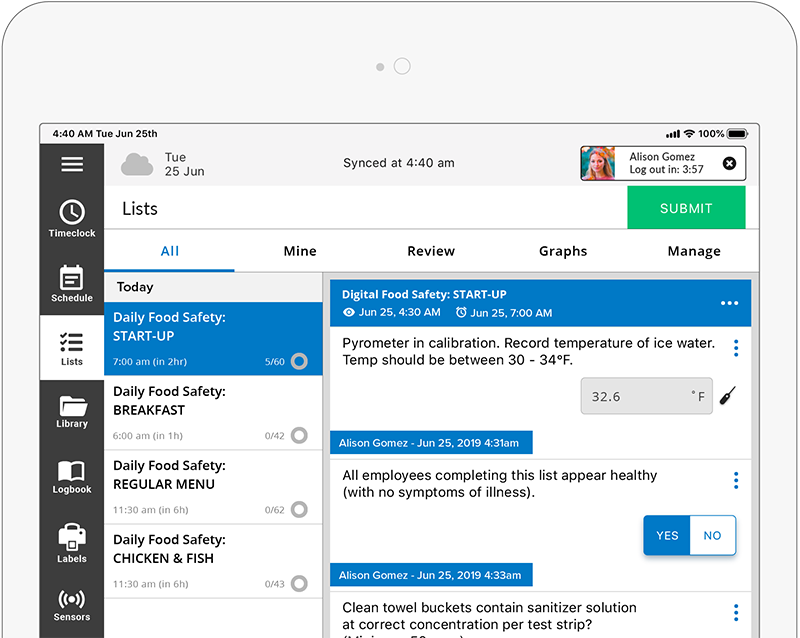Click the Synced at 4:40 am status
800x638 pixels.
[x=398, y=163]
